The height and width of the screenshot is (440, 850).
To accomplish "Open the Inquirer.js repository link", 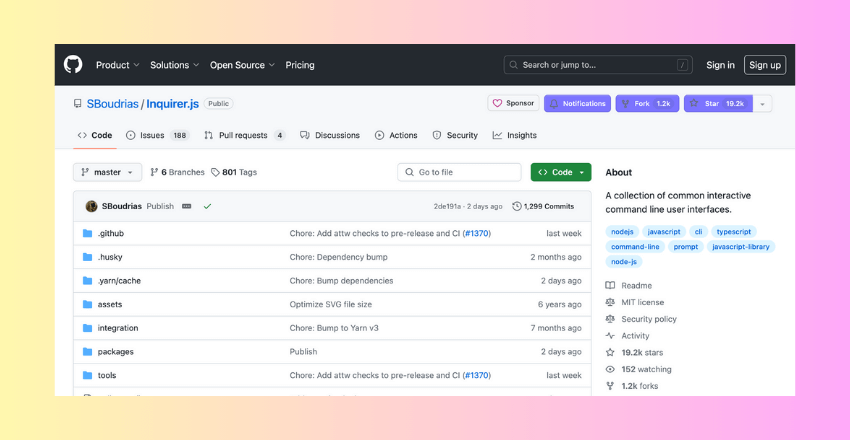I will (x=172, y=103).
